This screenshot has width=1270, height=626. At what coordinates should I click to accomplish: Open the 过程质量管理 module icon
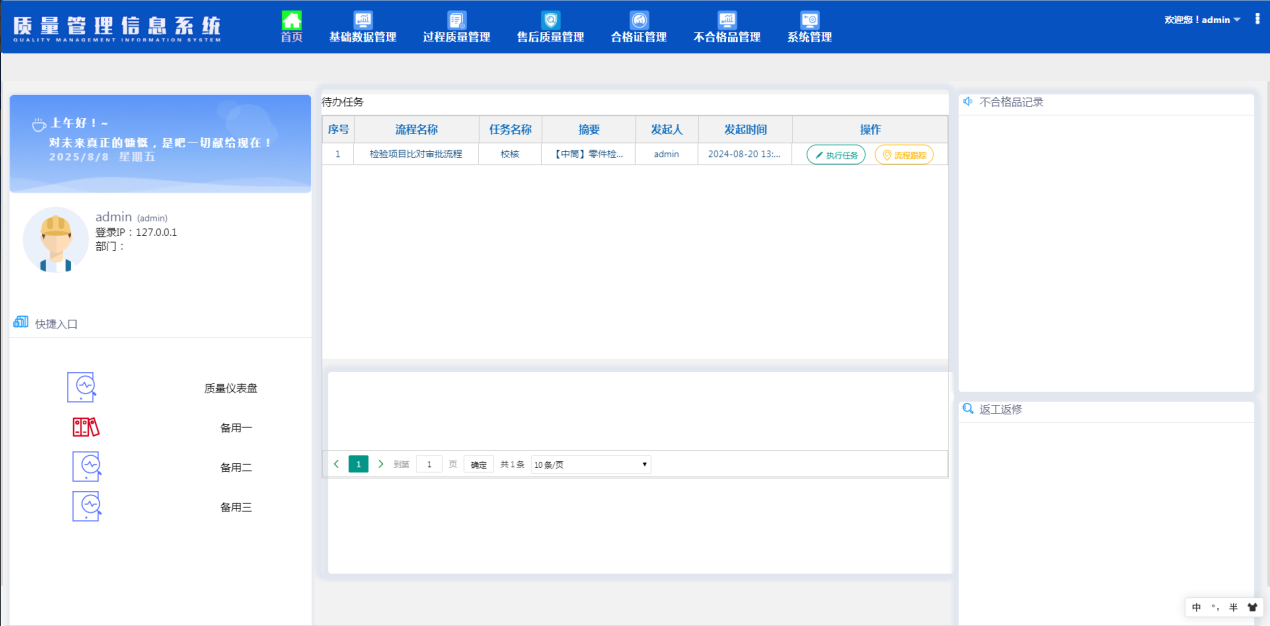click(x=456, y=21)
